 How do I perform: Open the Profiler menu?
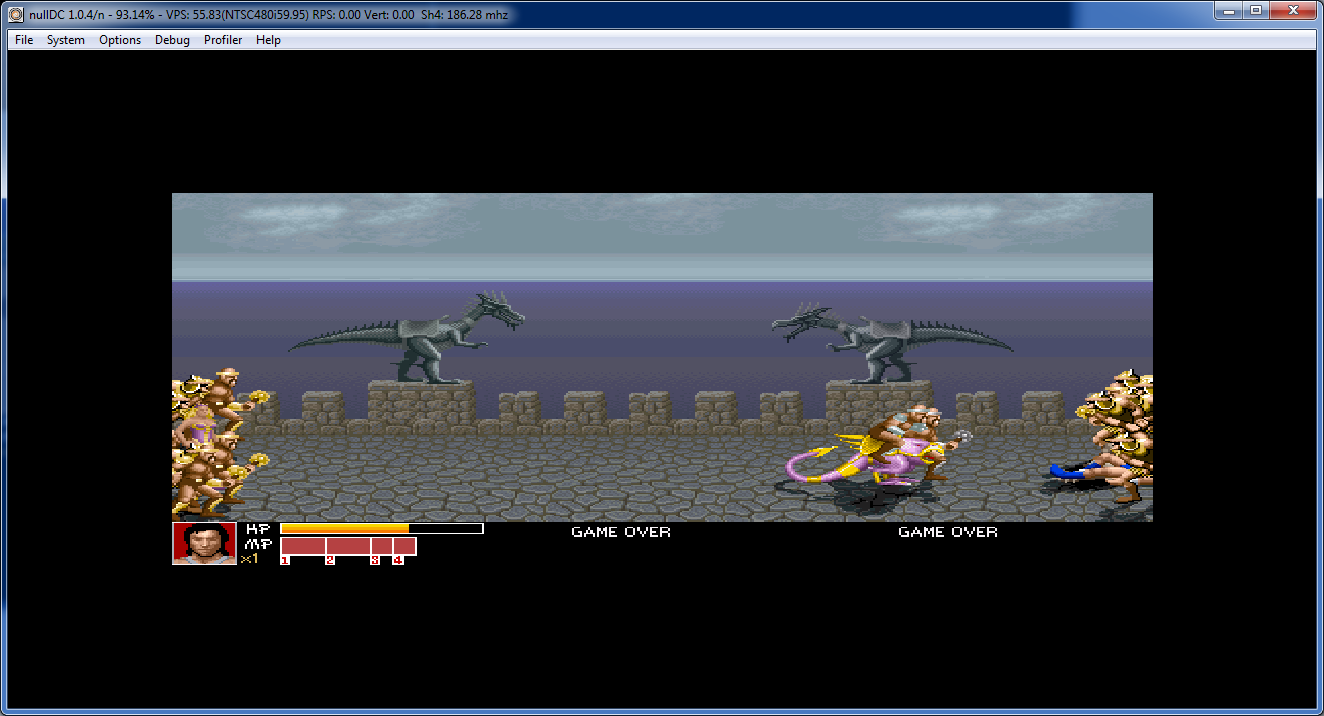(223, 40)
